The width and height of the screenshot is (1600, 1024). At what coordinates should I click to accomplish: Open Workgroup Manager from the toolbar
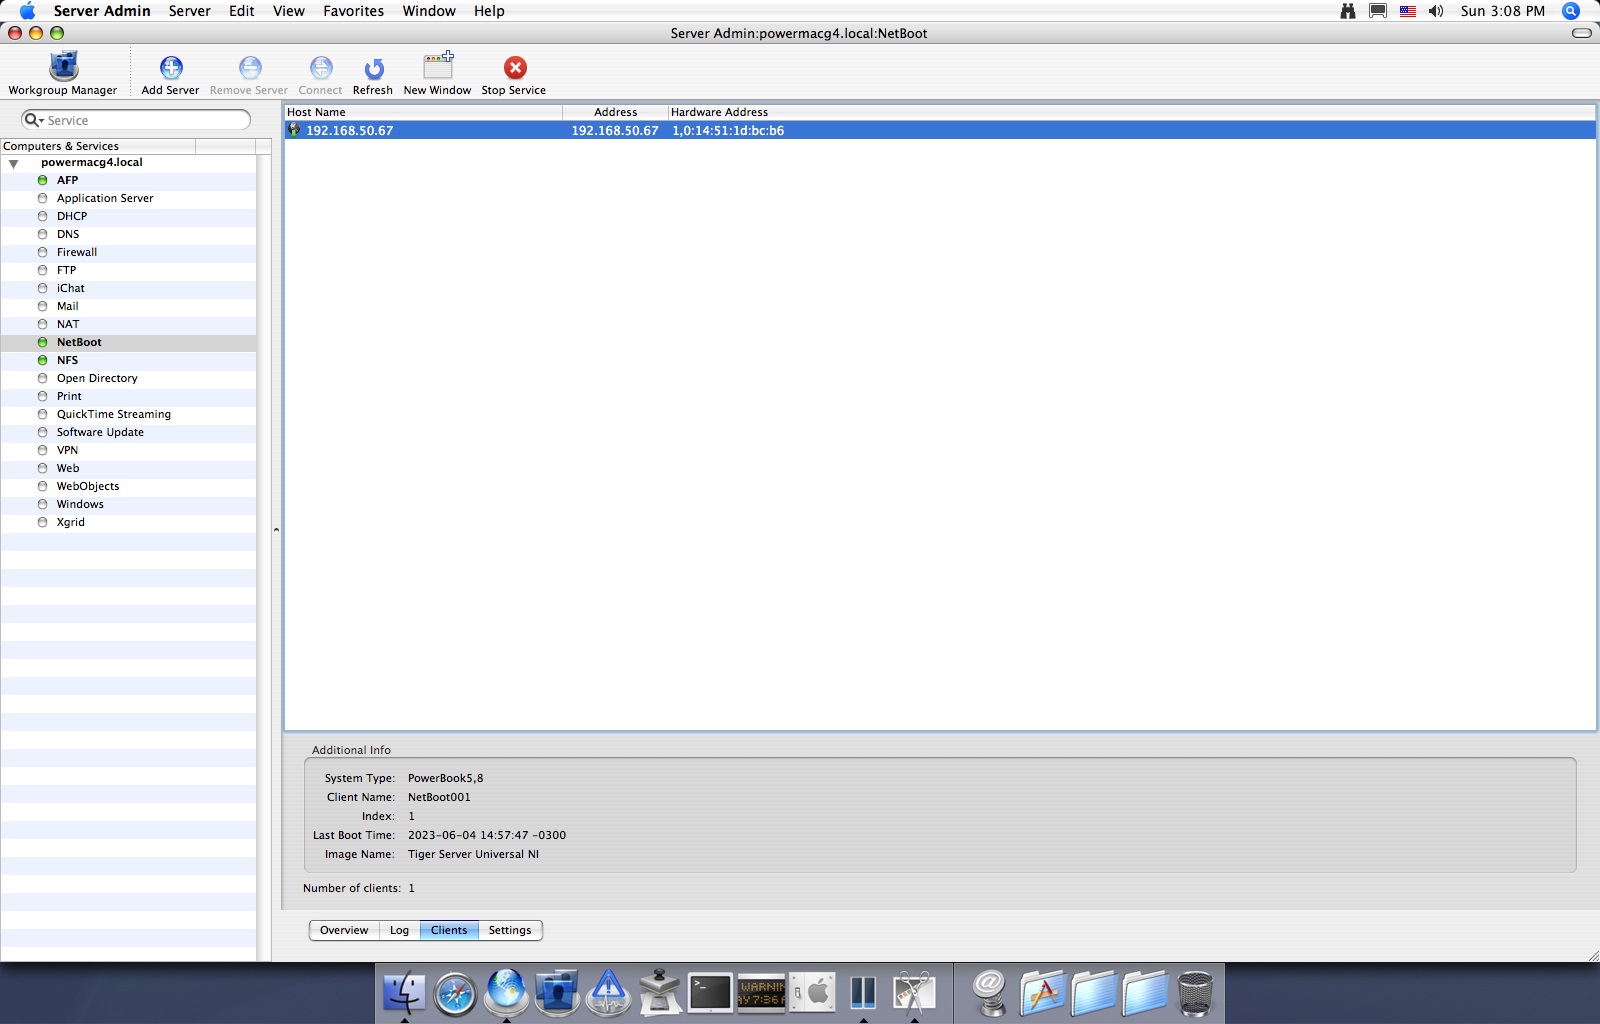point(63,73)
